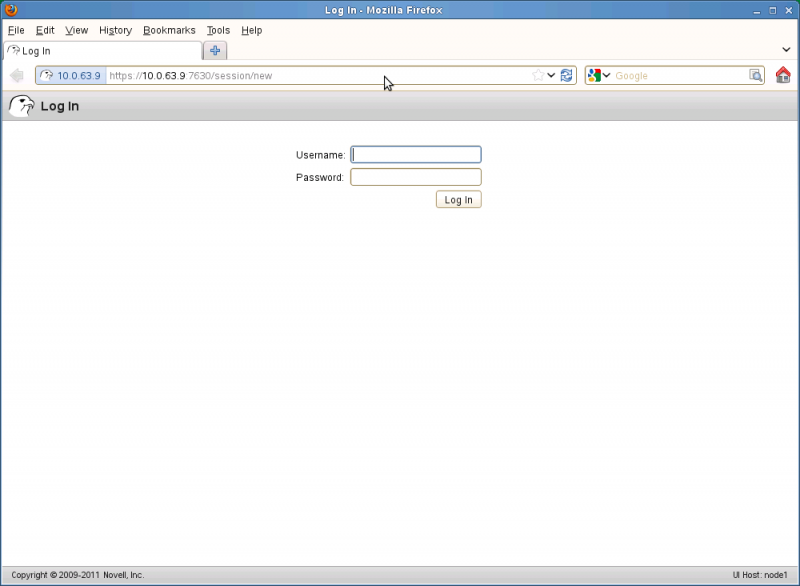This screenshot has width=800, height=586.
Task: Open the File menu
Action: 16,30
